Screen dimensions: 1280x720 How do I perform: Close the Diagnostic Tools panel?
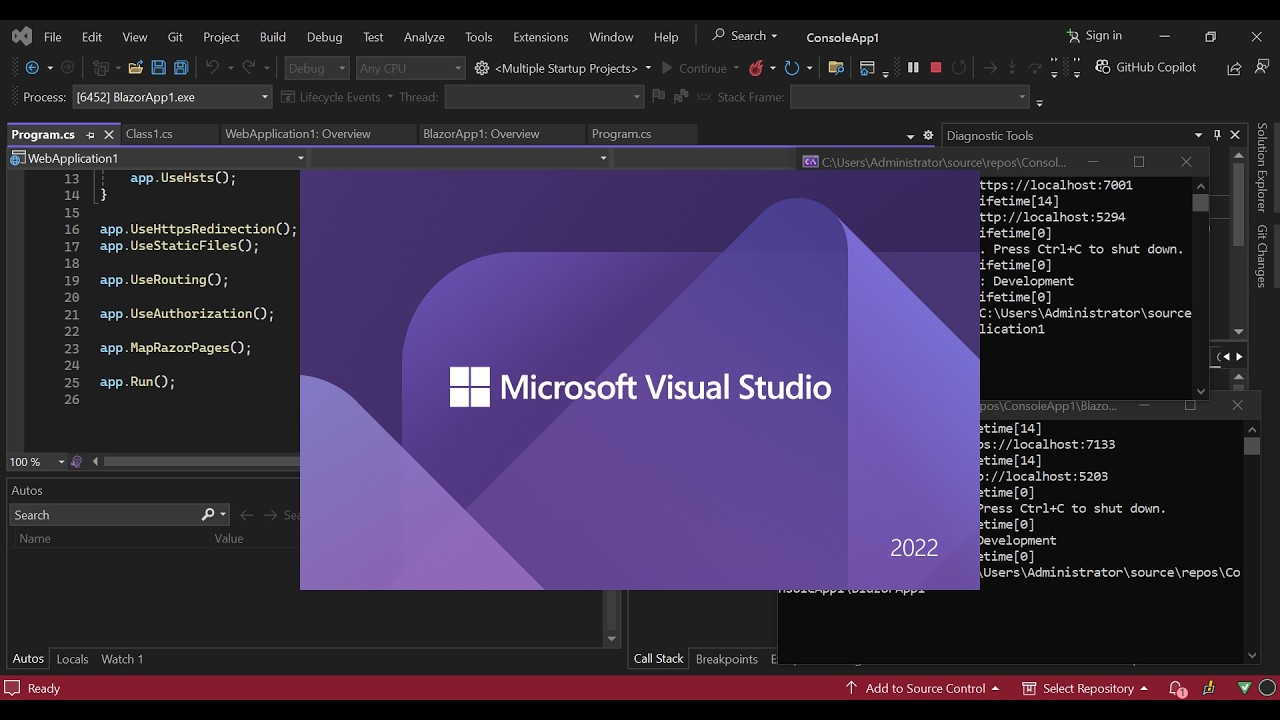point(1235,135)
